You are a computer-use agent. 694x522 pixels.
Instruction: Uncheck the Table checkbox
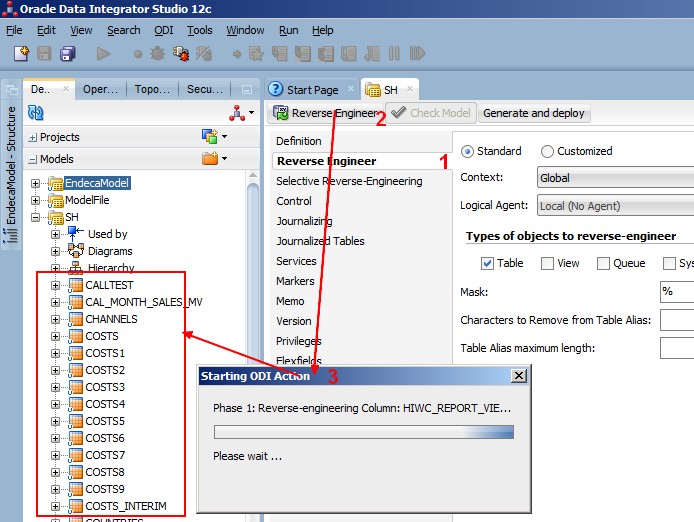point(487,263)
